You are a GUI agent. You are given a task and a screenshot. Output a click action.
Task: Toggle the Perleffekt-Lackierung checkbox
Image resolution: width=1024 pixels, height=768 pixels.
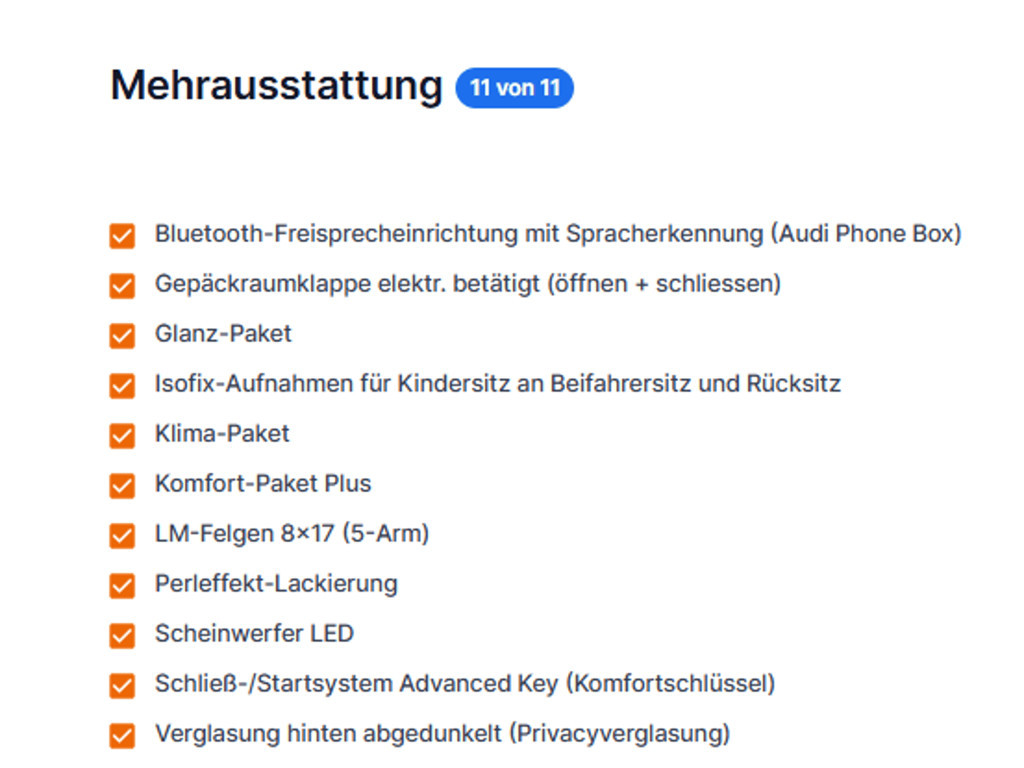point(122,585)
